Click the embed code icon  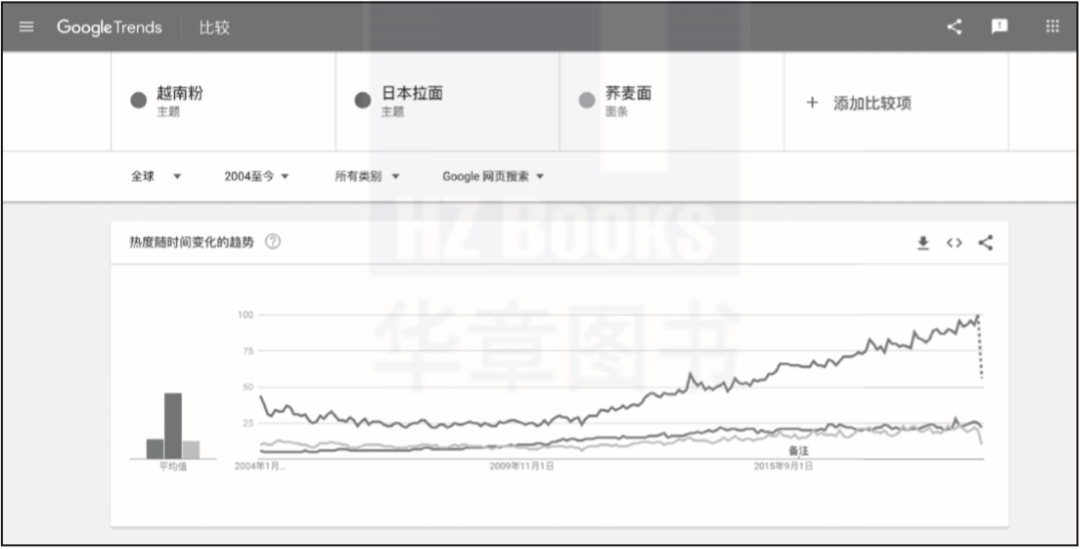[954, 242]
